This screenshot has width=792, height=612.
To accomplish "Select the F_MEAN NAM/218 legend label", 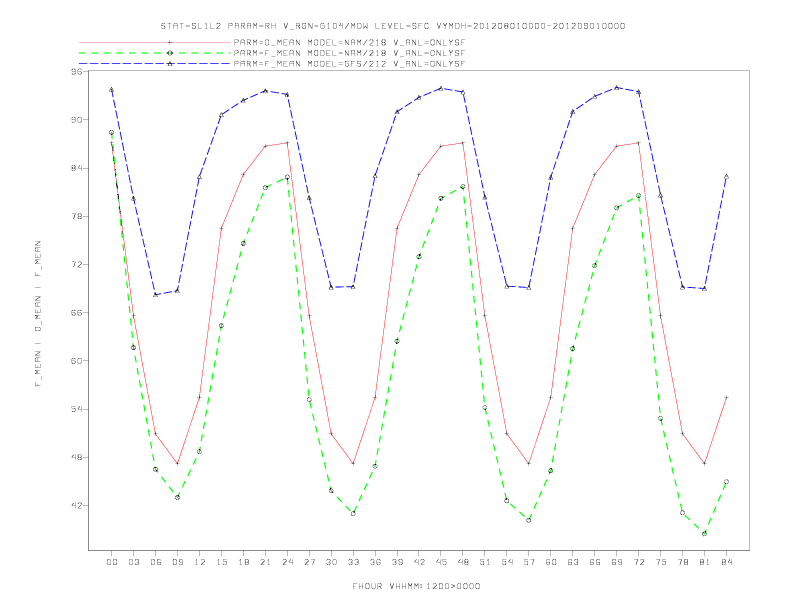I will tap(349, 53).
